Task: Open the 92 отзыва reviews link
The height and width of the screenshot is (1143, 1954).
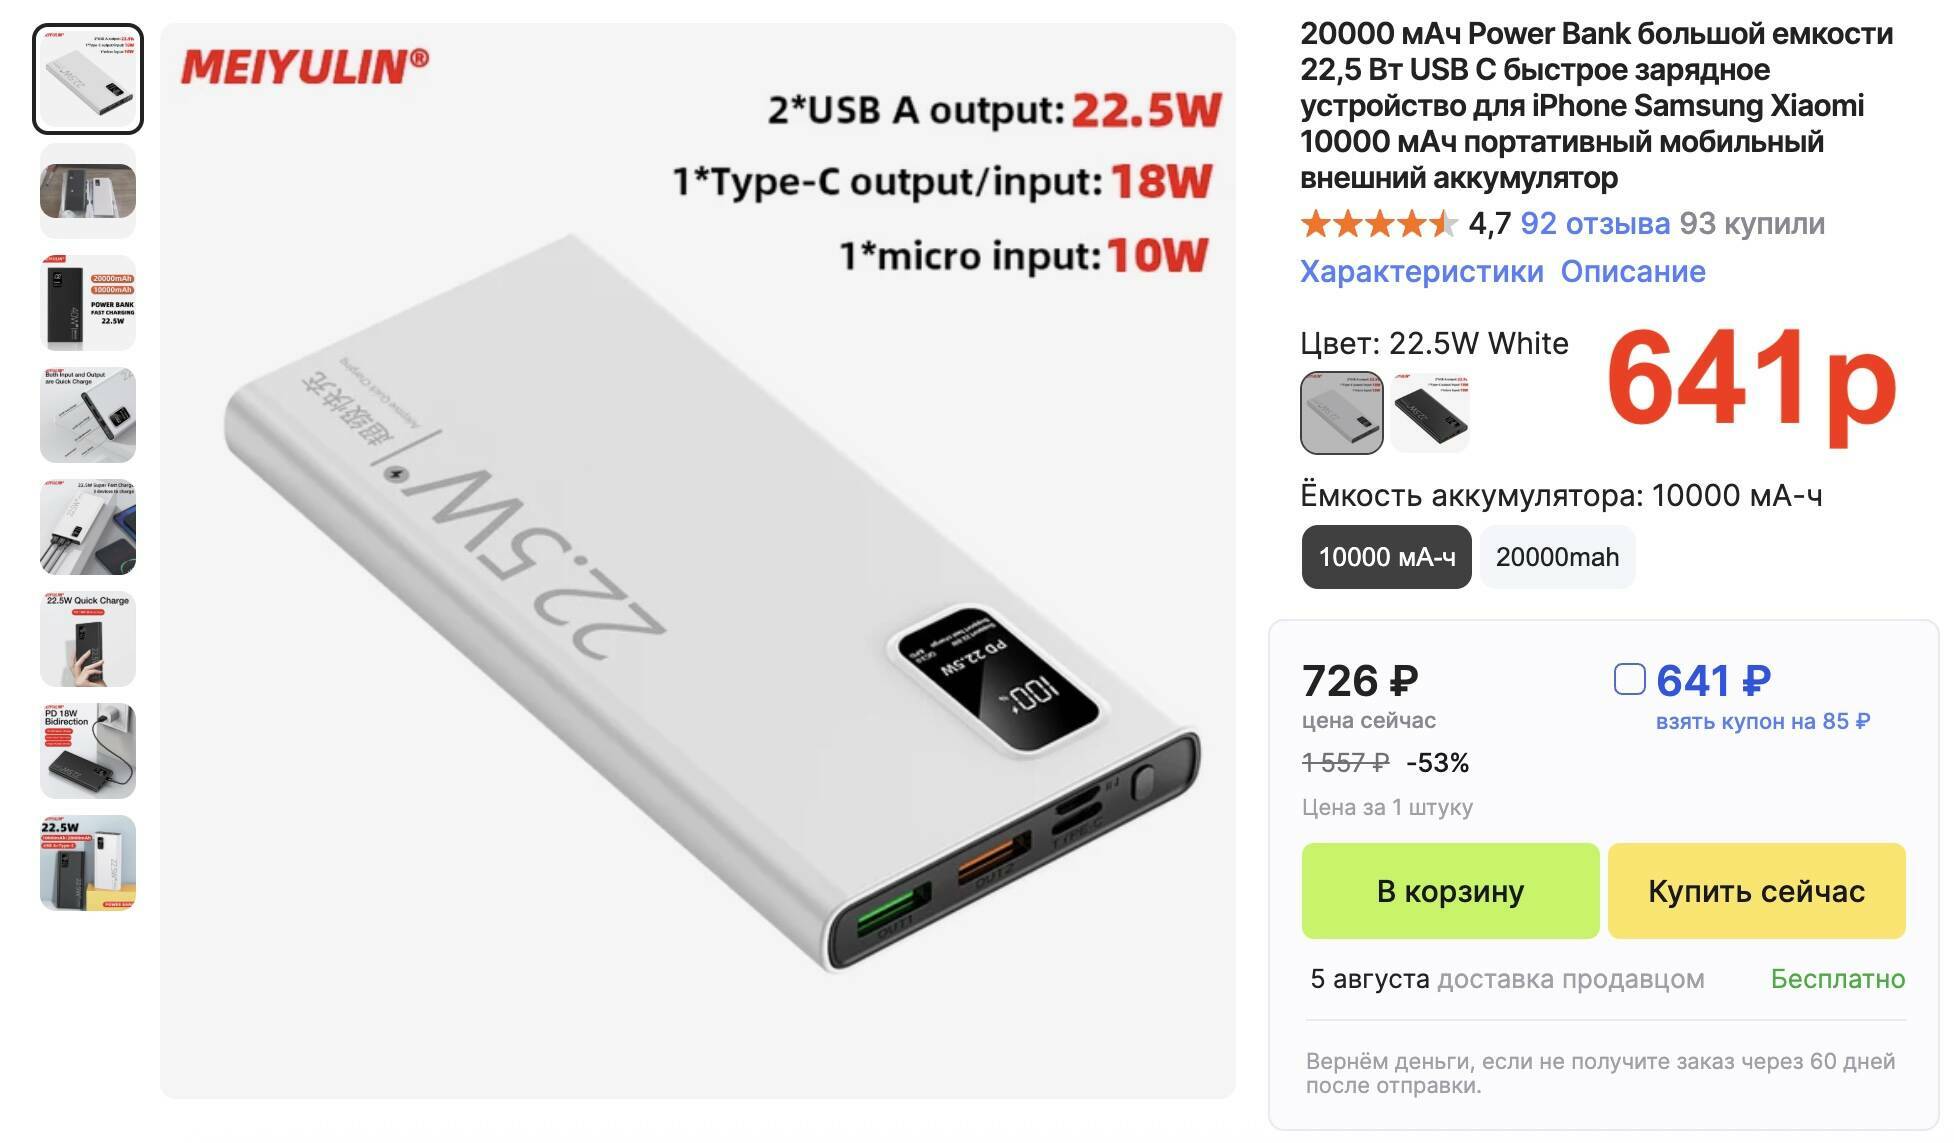Action: 1595,224
